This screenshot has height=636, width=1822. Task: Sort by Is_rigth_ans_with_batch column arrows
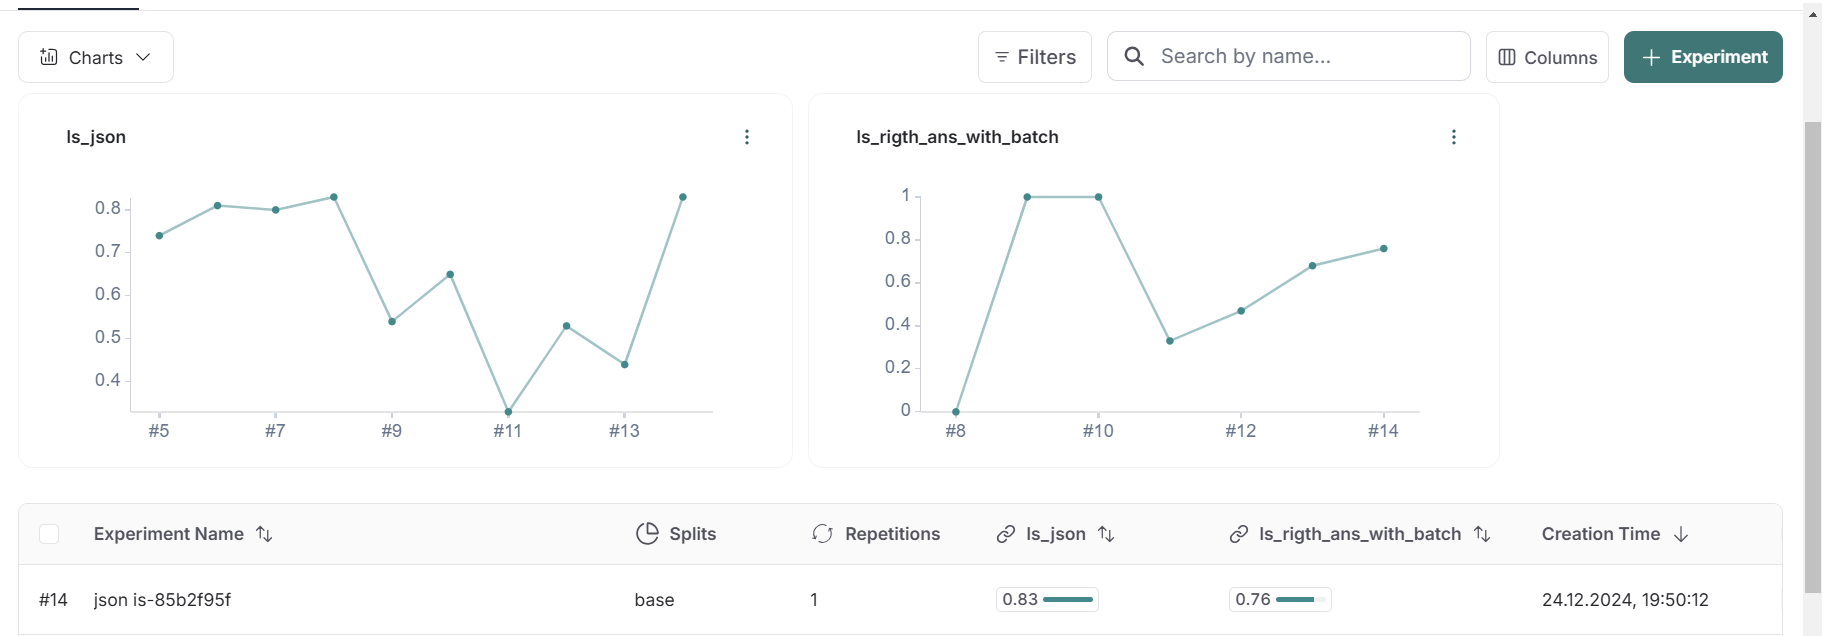tap(1482, 534)
